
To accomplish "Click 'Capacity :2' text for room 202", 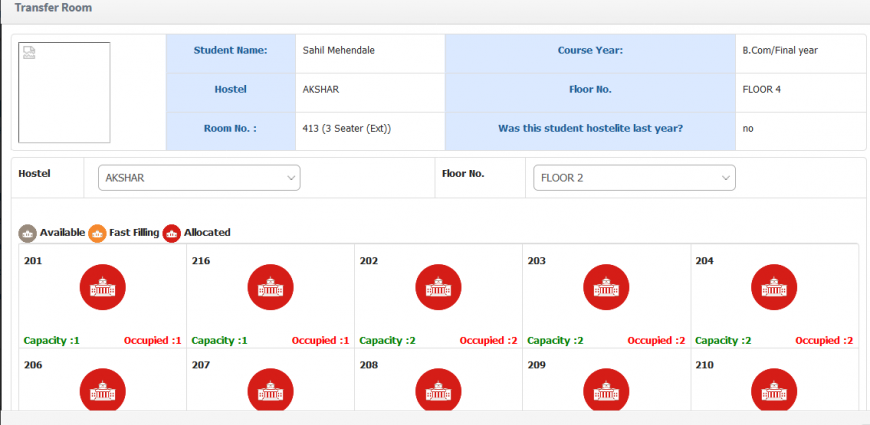I will (x=387, y=341).
